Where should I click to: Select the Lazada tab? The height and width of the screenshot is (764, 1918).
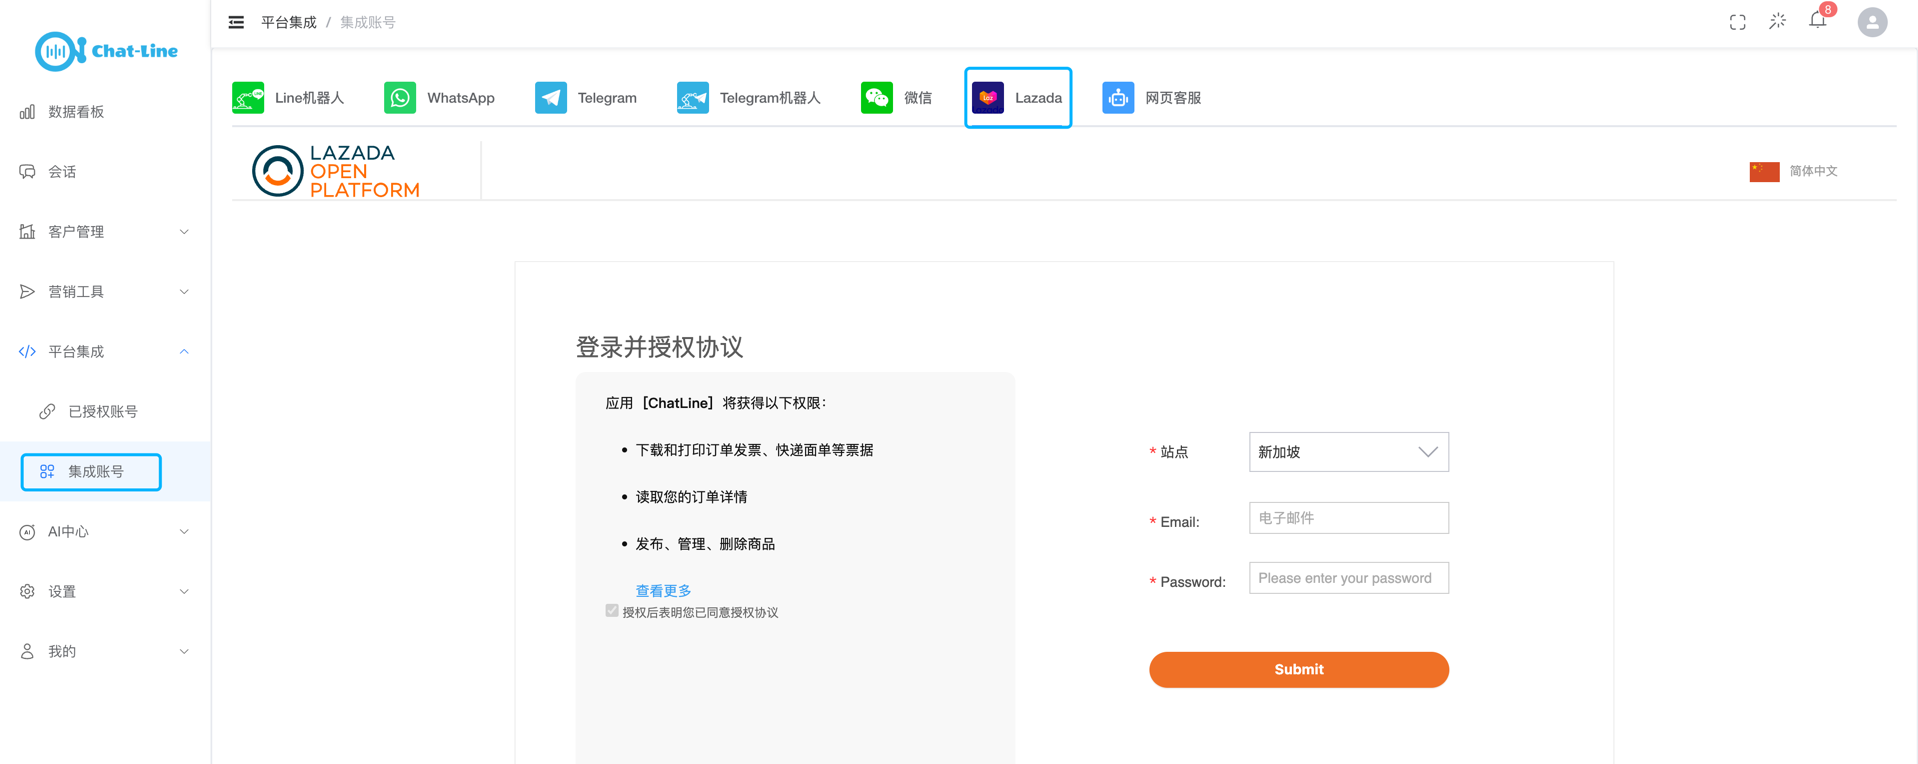tap(1018, 98)
